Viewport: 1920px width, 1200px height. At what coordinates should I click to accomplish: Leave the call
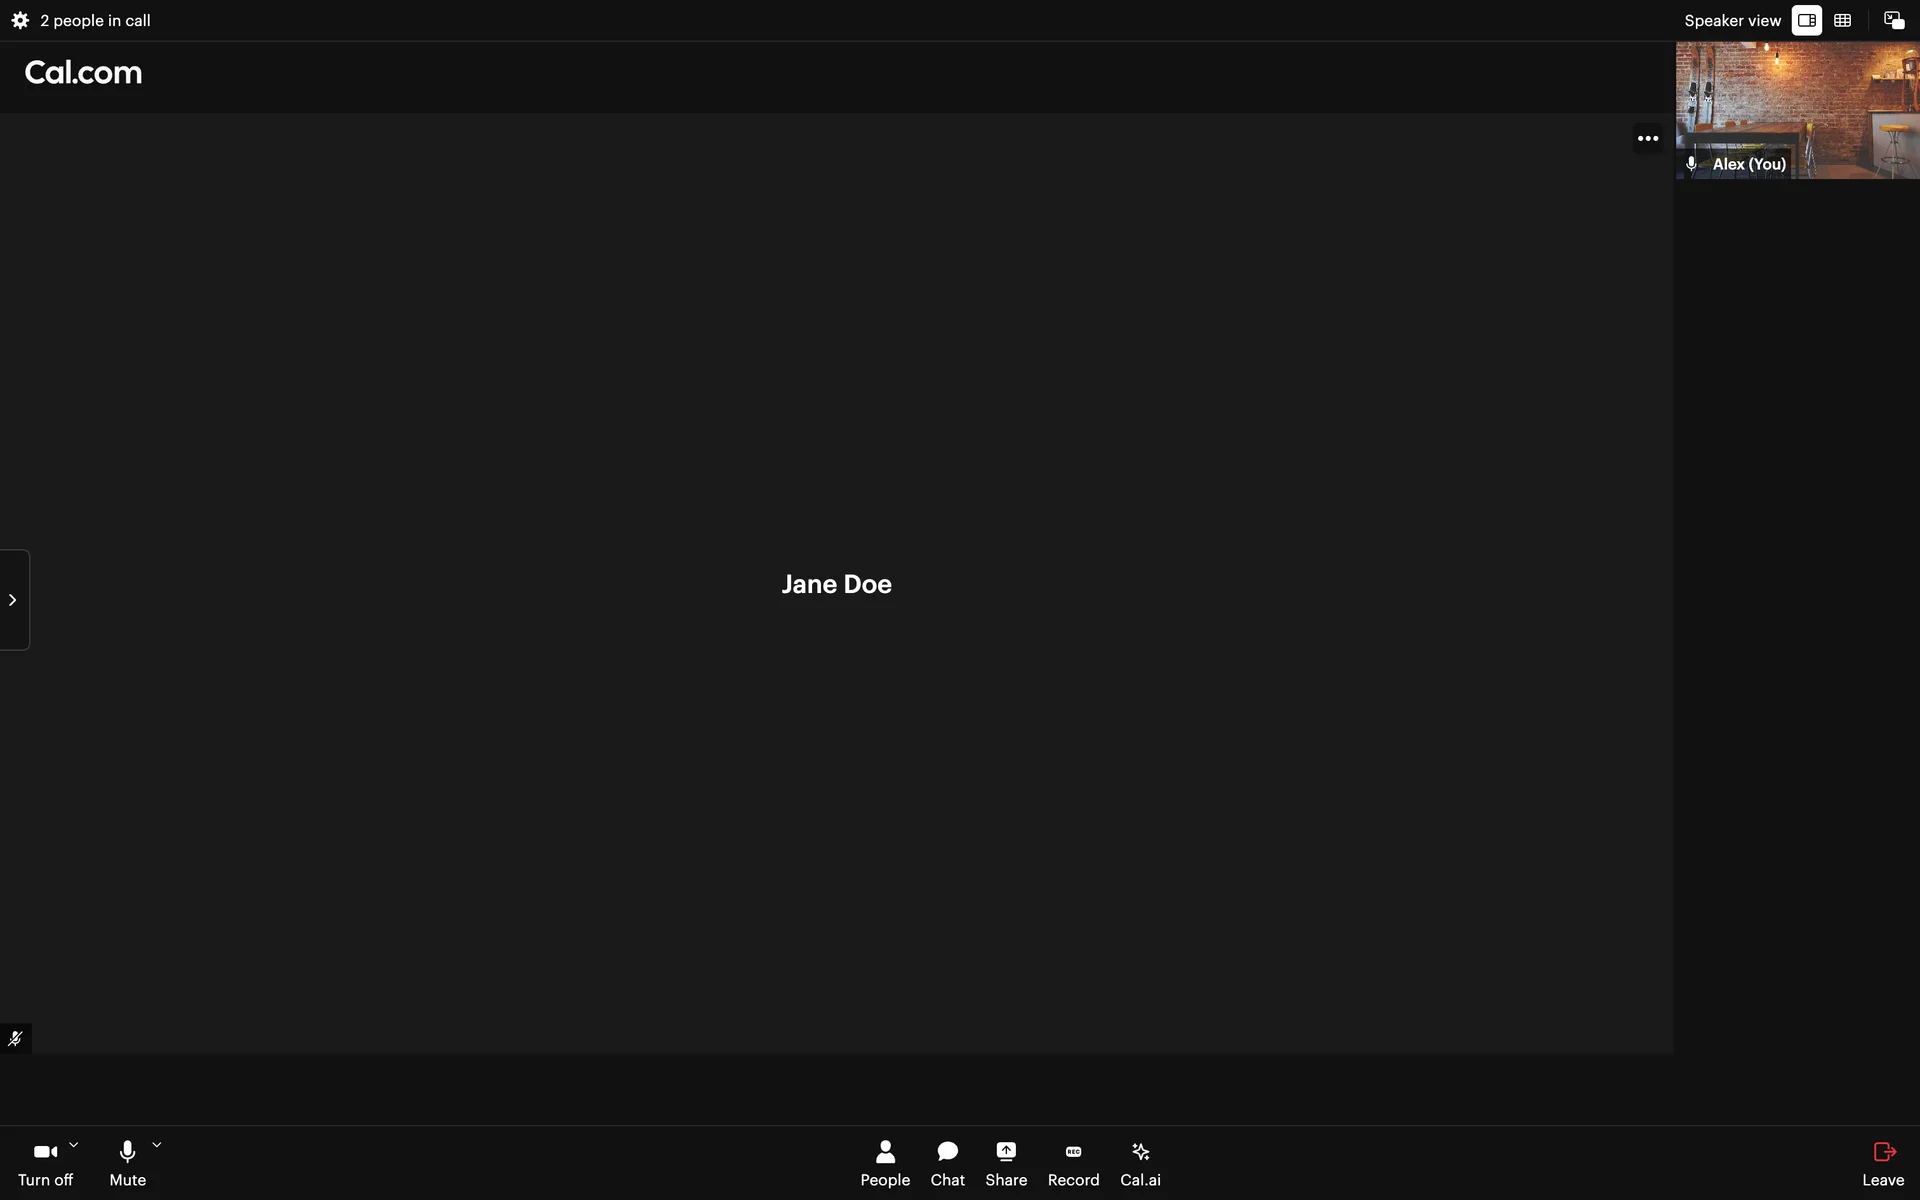[x=1883, y=1164]
